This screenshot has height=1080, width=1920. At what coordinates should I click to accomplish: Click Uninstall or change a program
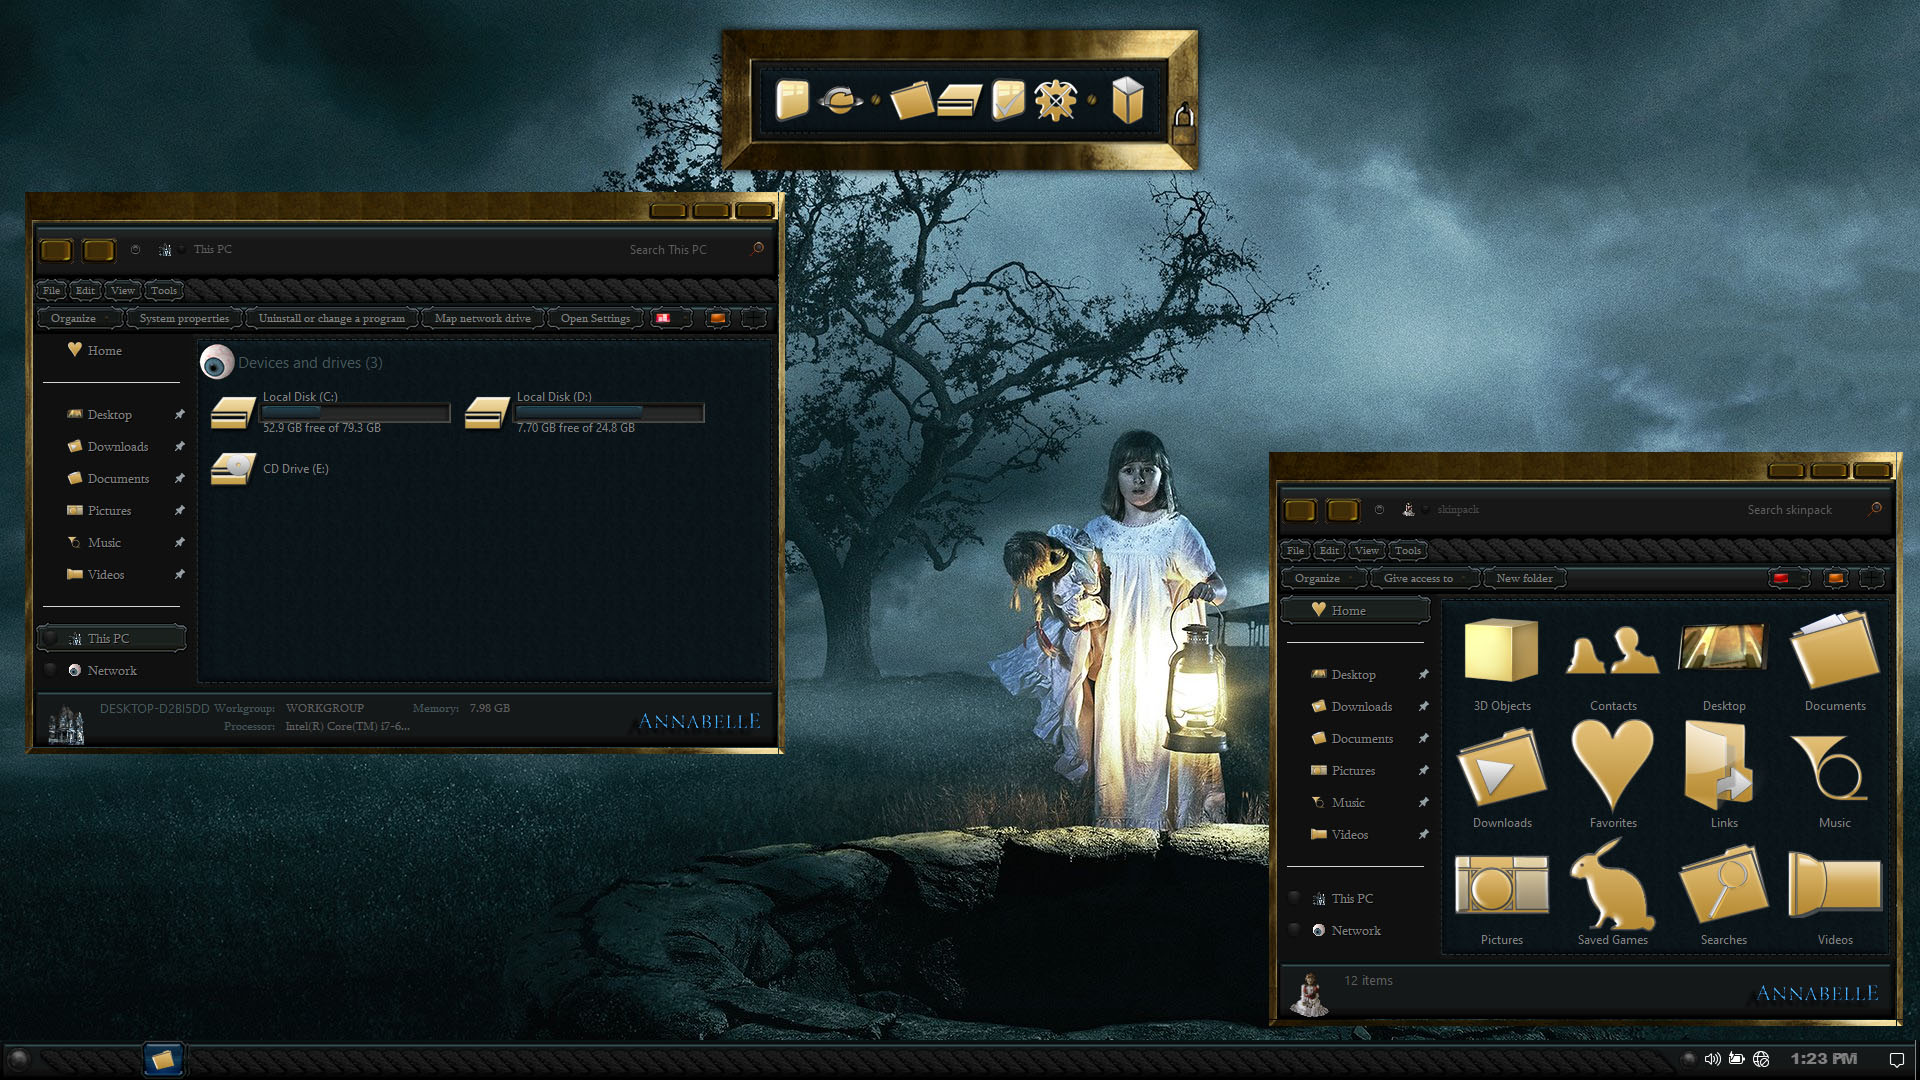(x=331, y=318)
